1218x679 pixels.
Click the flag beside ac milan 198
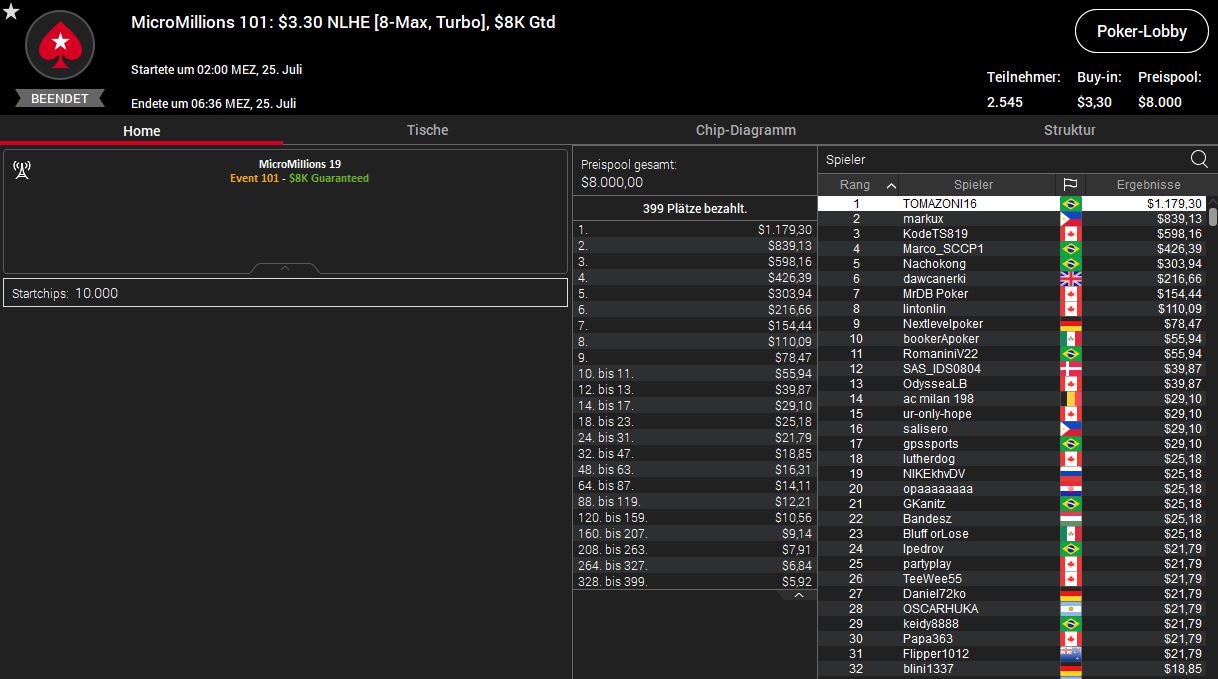pos(1070,399)
